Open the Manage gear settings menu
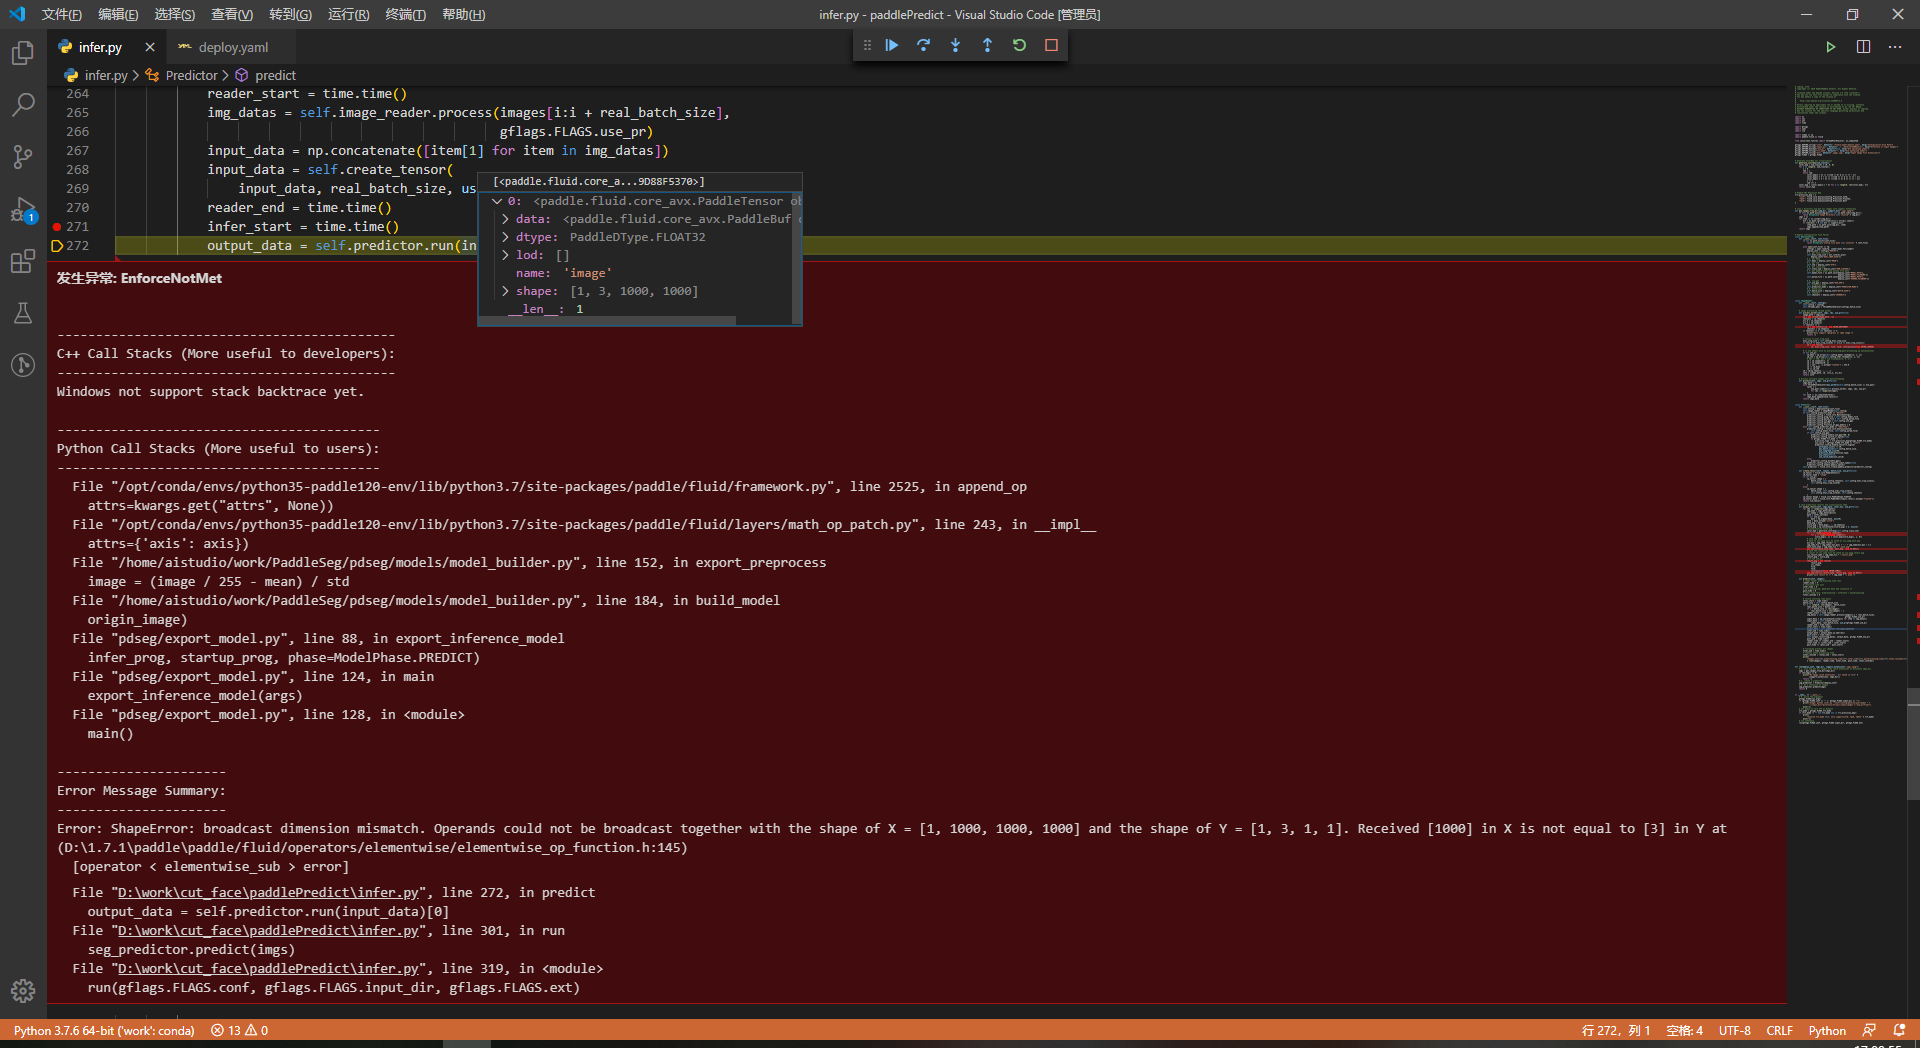The image size is (1920, 1048). [x=23, y=991]
